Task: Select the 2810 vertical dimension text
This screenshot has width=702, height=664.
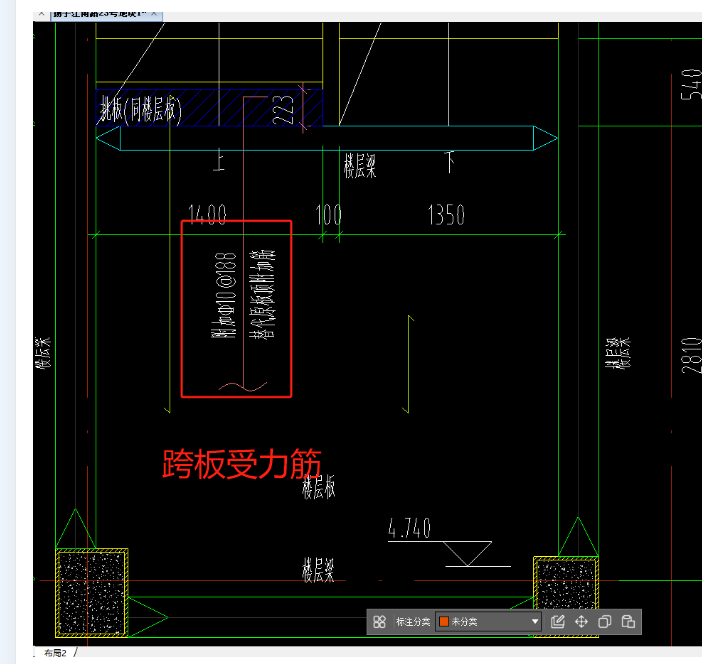Action: [x=691, y=356]
